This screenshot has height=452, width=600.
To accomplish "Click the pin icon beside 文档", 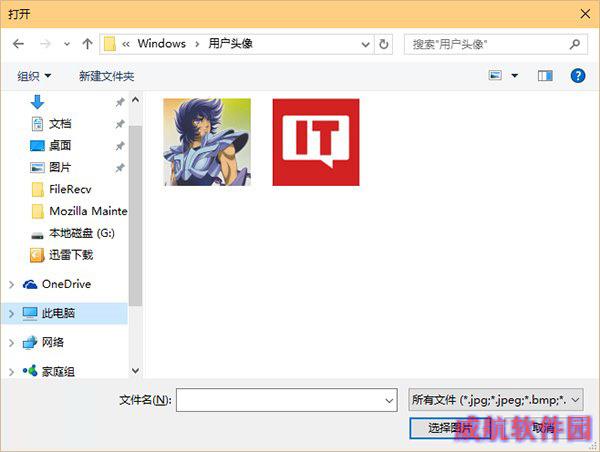I will [x=120, y=124].
